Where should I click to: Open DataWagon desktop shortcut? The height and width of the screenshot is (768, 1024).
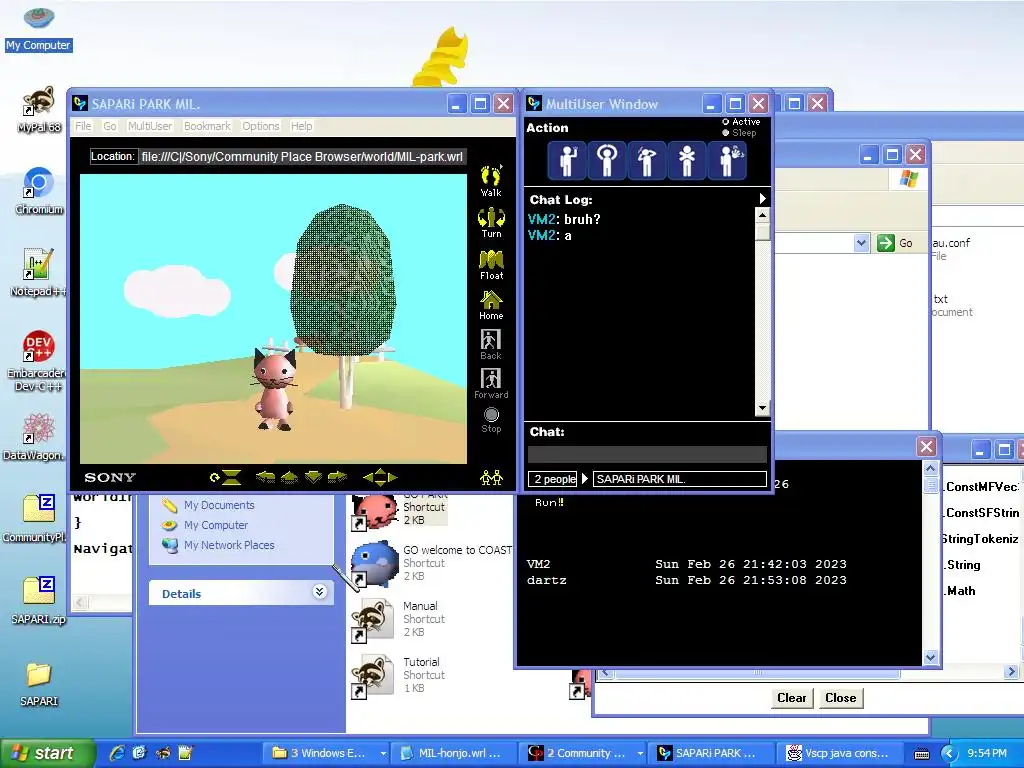pyautogui.click(x=37, y=436)
